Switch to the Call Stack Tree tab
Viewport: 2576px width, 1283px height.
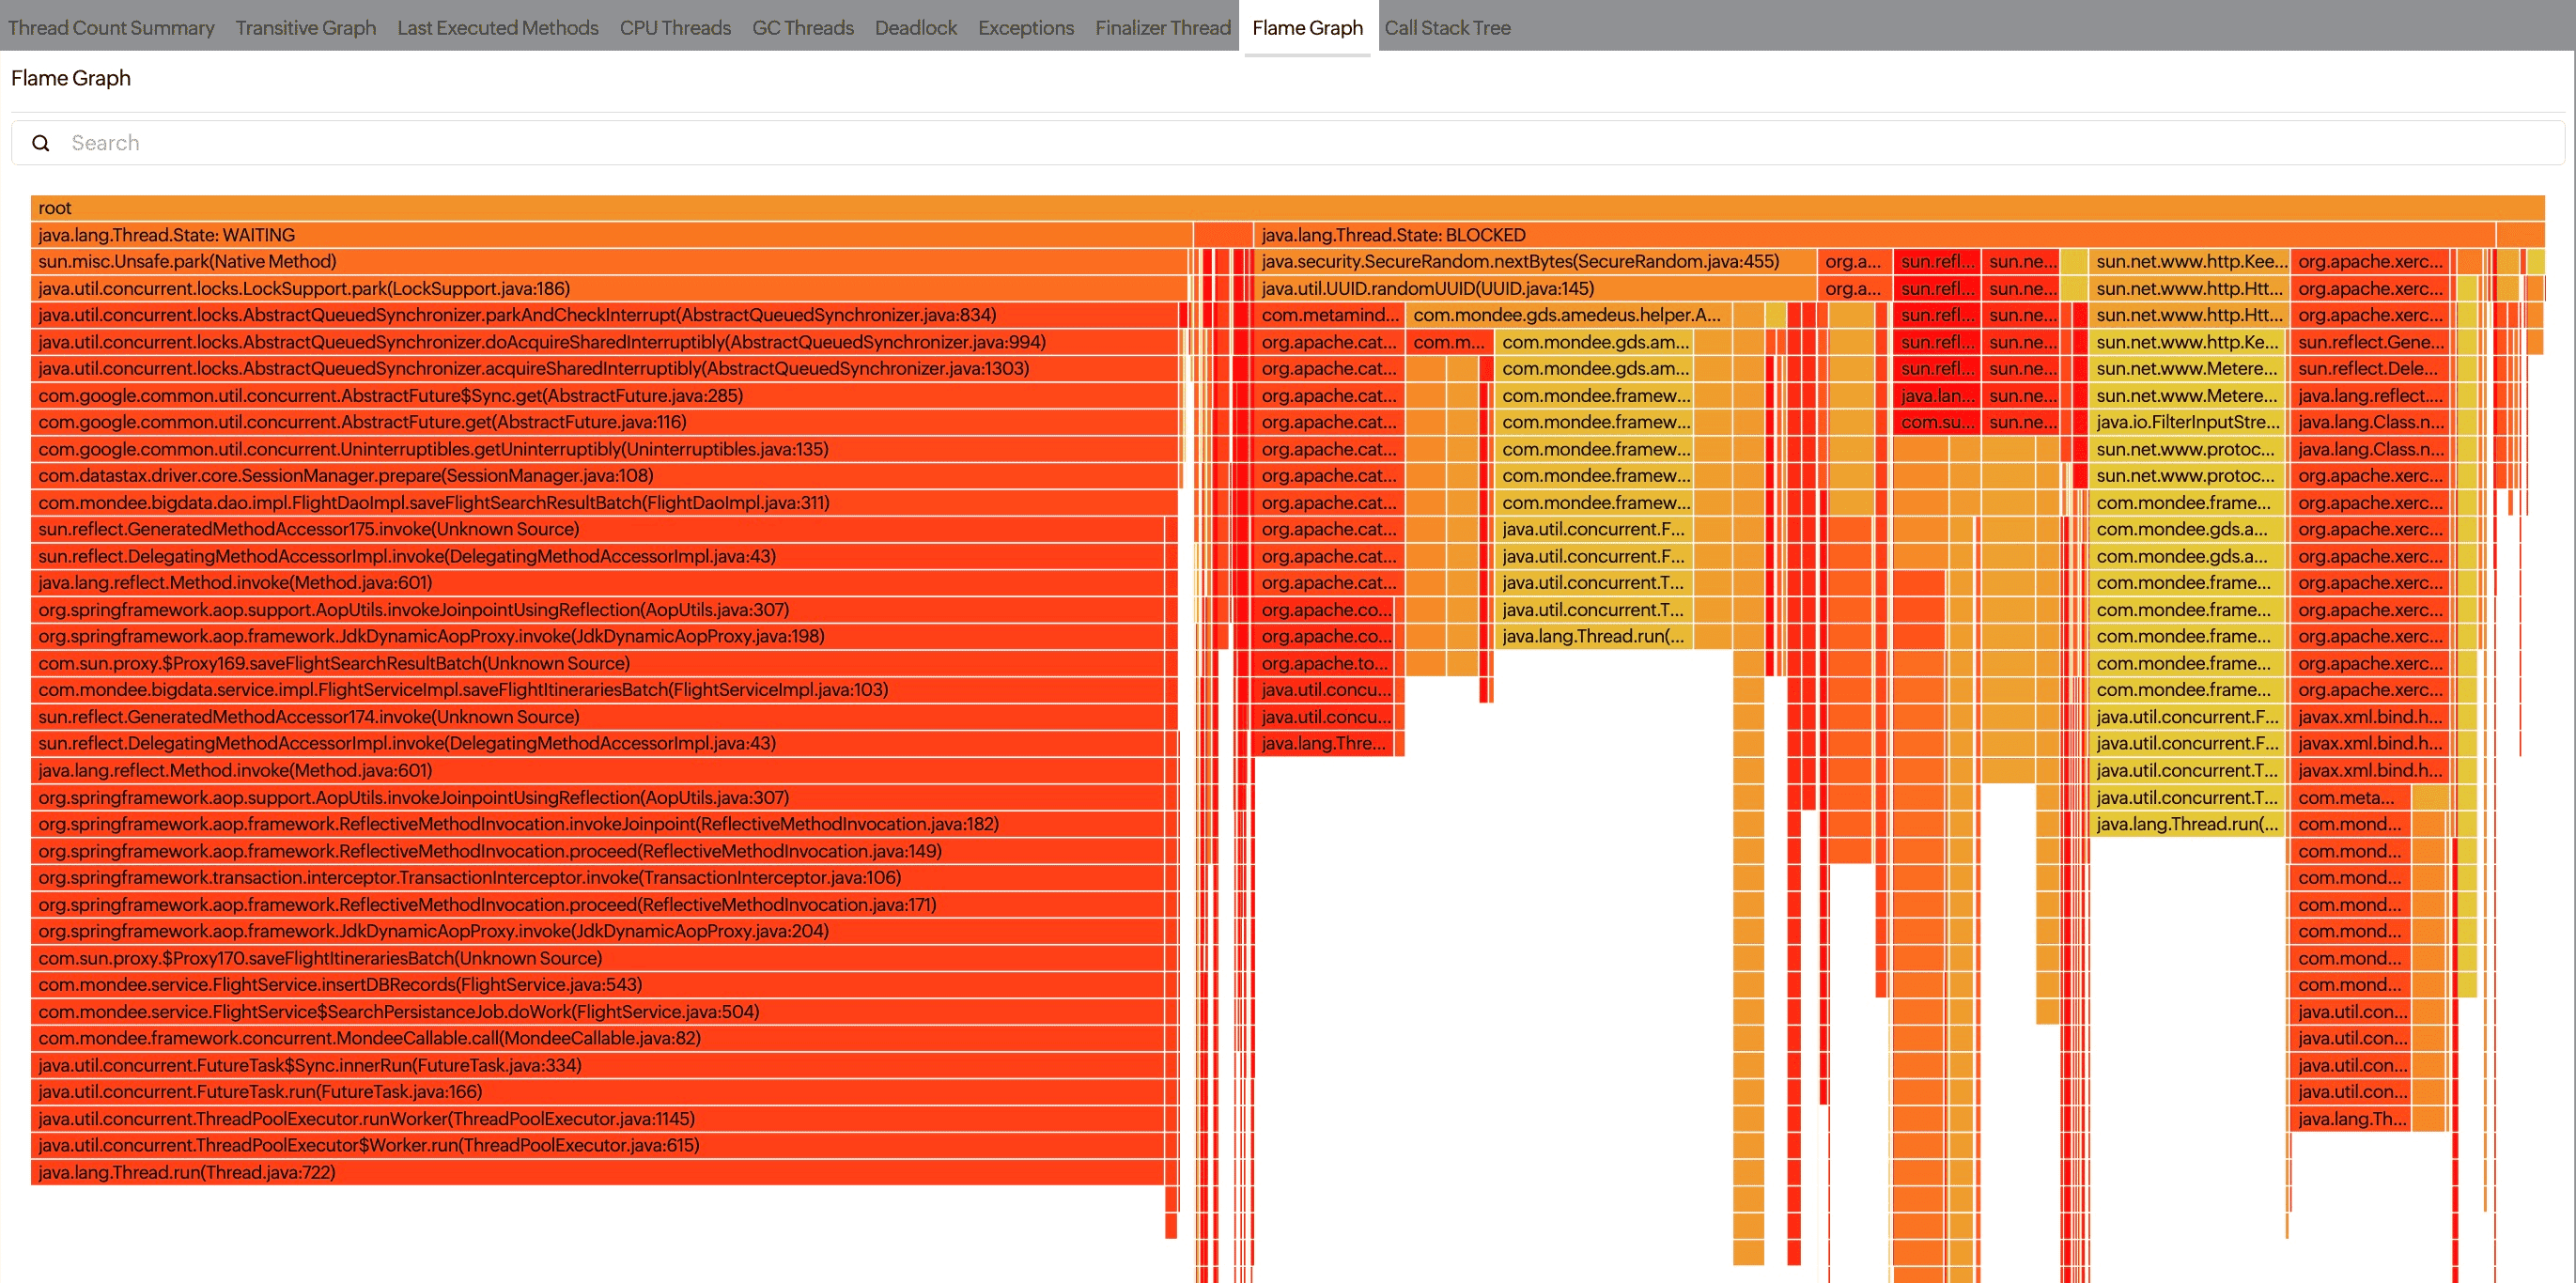[1447, 27]
